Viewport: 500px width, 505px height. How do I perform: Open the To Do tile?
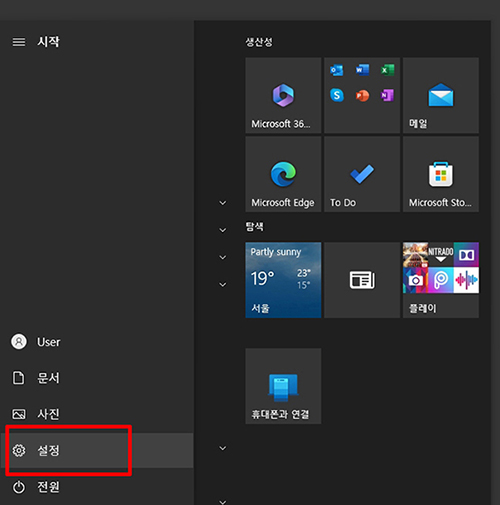(362, 174)
